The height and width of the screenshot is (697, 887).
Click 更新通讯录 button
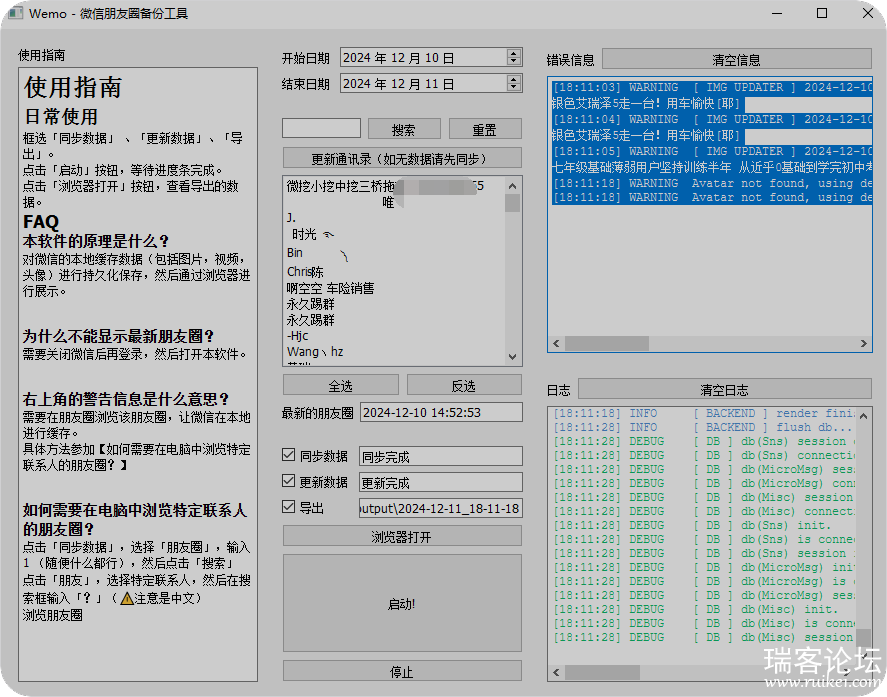pos(402,158)
